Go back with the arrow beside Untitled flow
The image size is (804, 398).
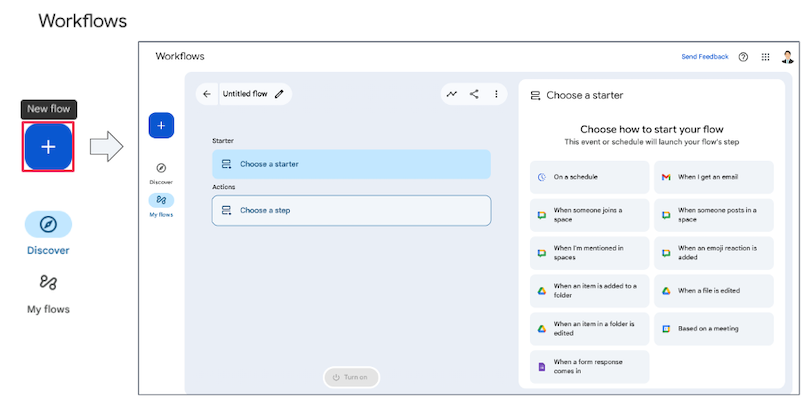coord(207,94)
